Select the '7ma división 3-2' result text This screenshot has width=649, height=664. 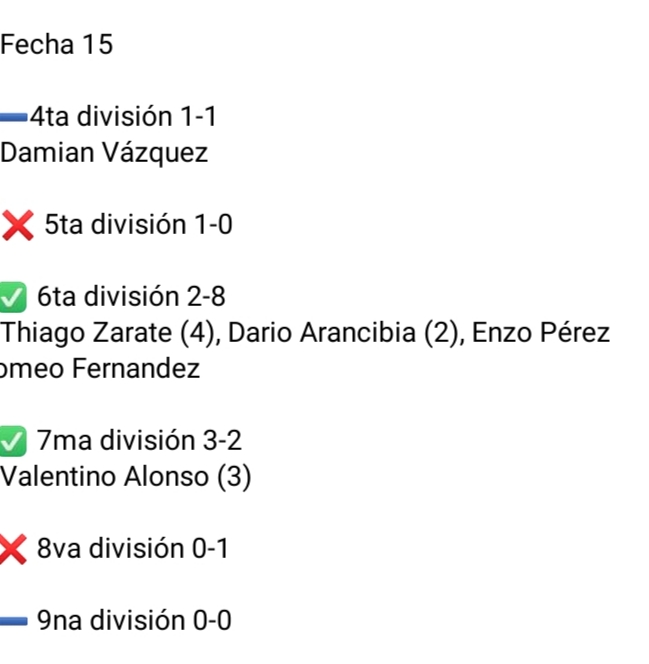point(139,441)
